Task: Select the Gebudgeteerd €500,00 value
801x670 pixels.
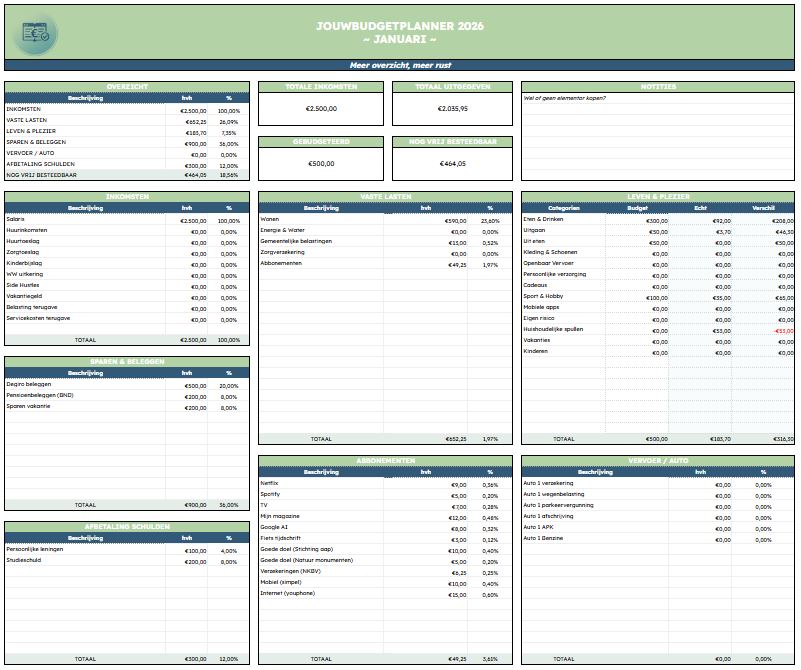Action: point(321,164)
